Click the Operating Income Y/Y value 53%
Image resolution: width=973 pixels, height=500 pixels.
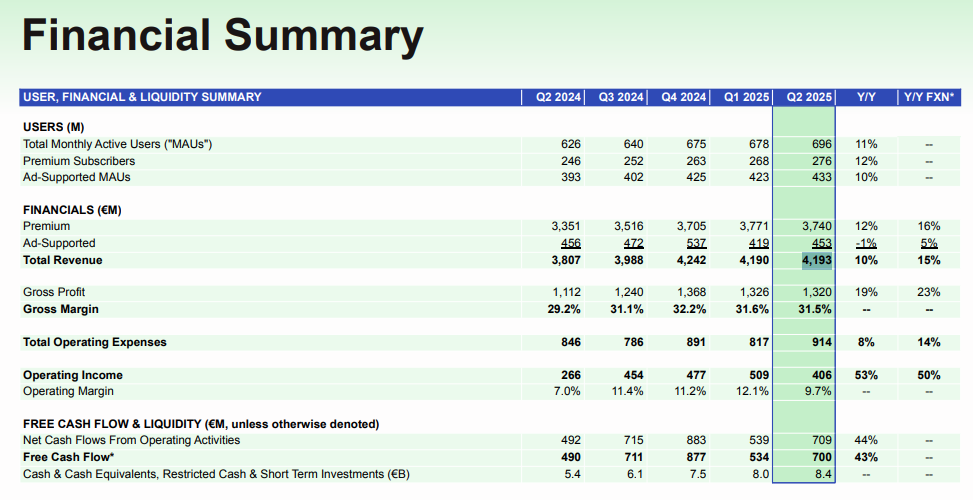[x=866, y=375]
